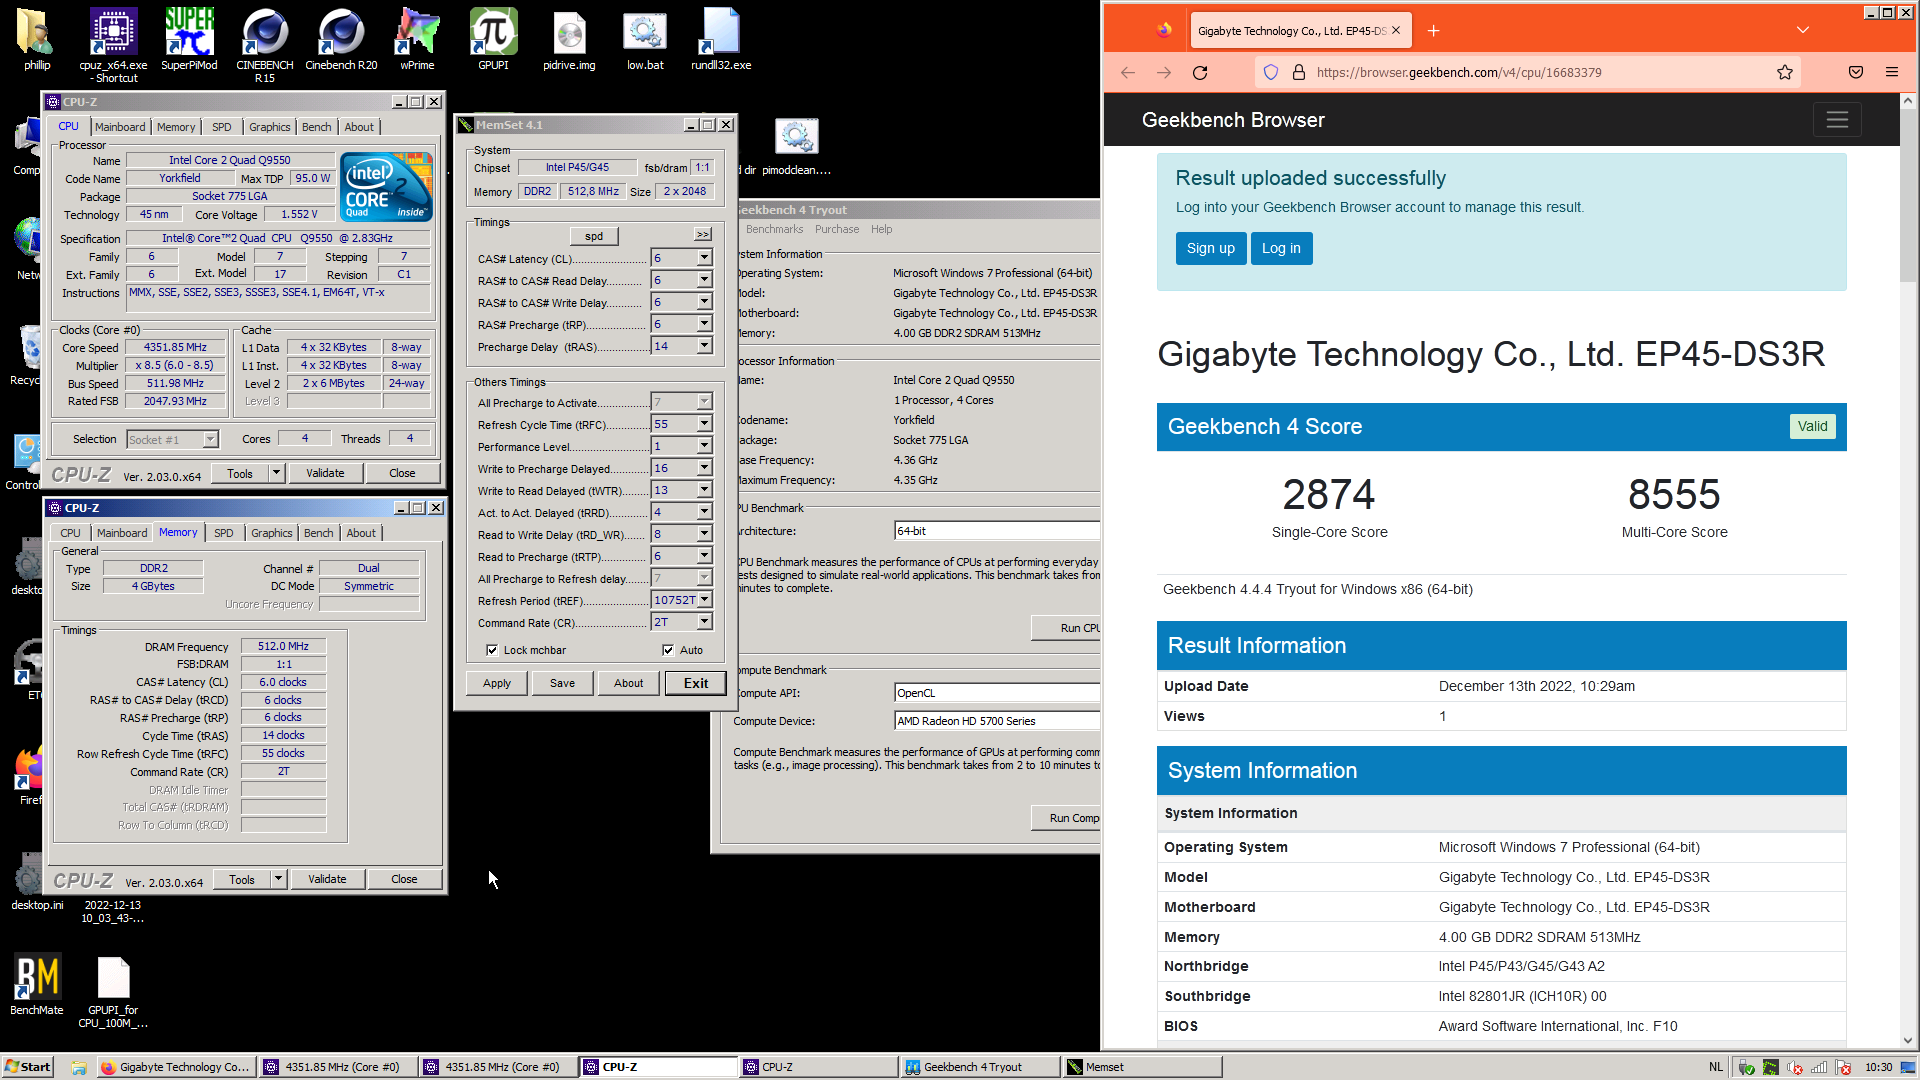Open the Geekbench Browser hamburger menu
Image resolution: width=1920 pixels, height=1080 pixels.
[1837, 120]
